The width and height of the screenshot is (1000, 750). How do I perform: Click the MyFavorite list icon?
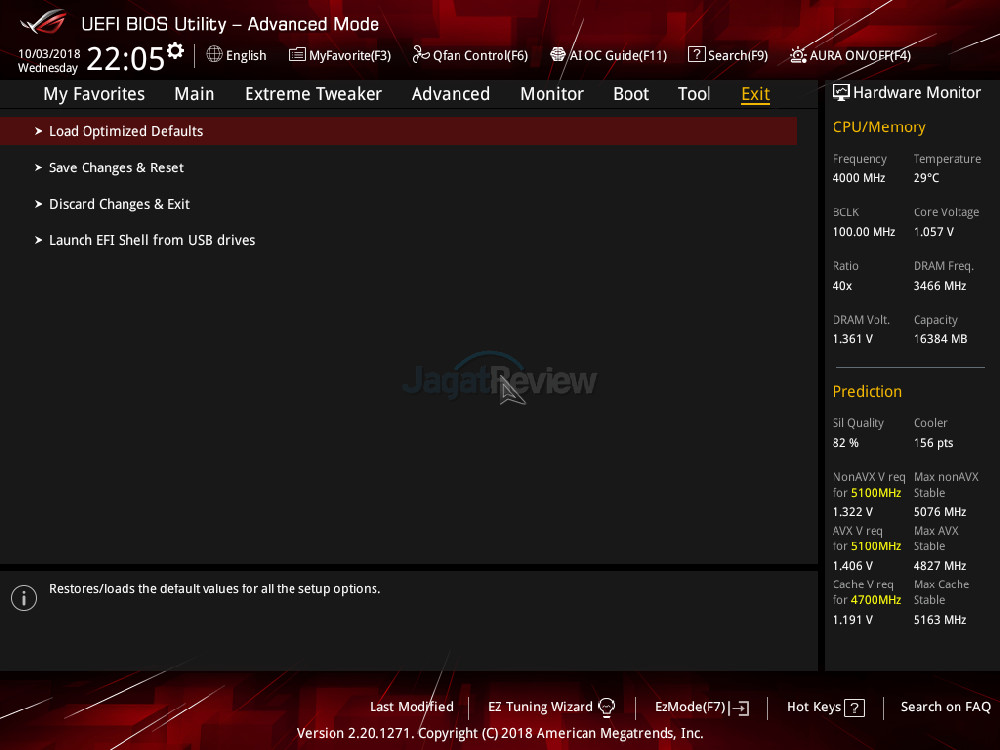click(297, 54)
